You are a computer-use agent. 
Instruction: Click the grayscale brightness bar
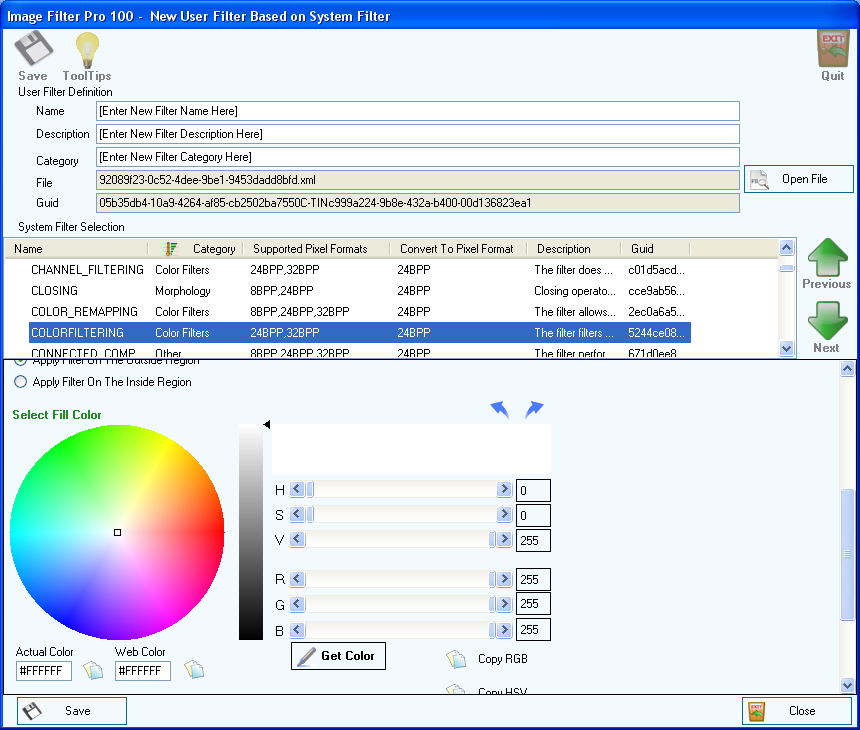tap(251, 531)
